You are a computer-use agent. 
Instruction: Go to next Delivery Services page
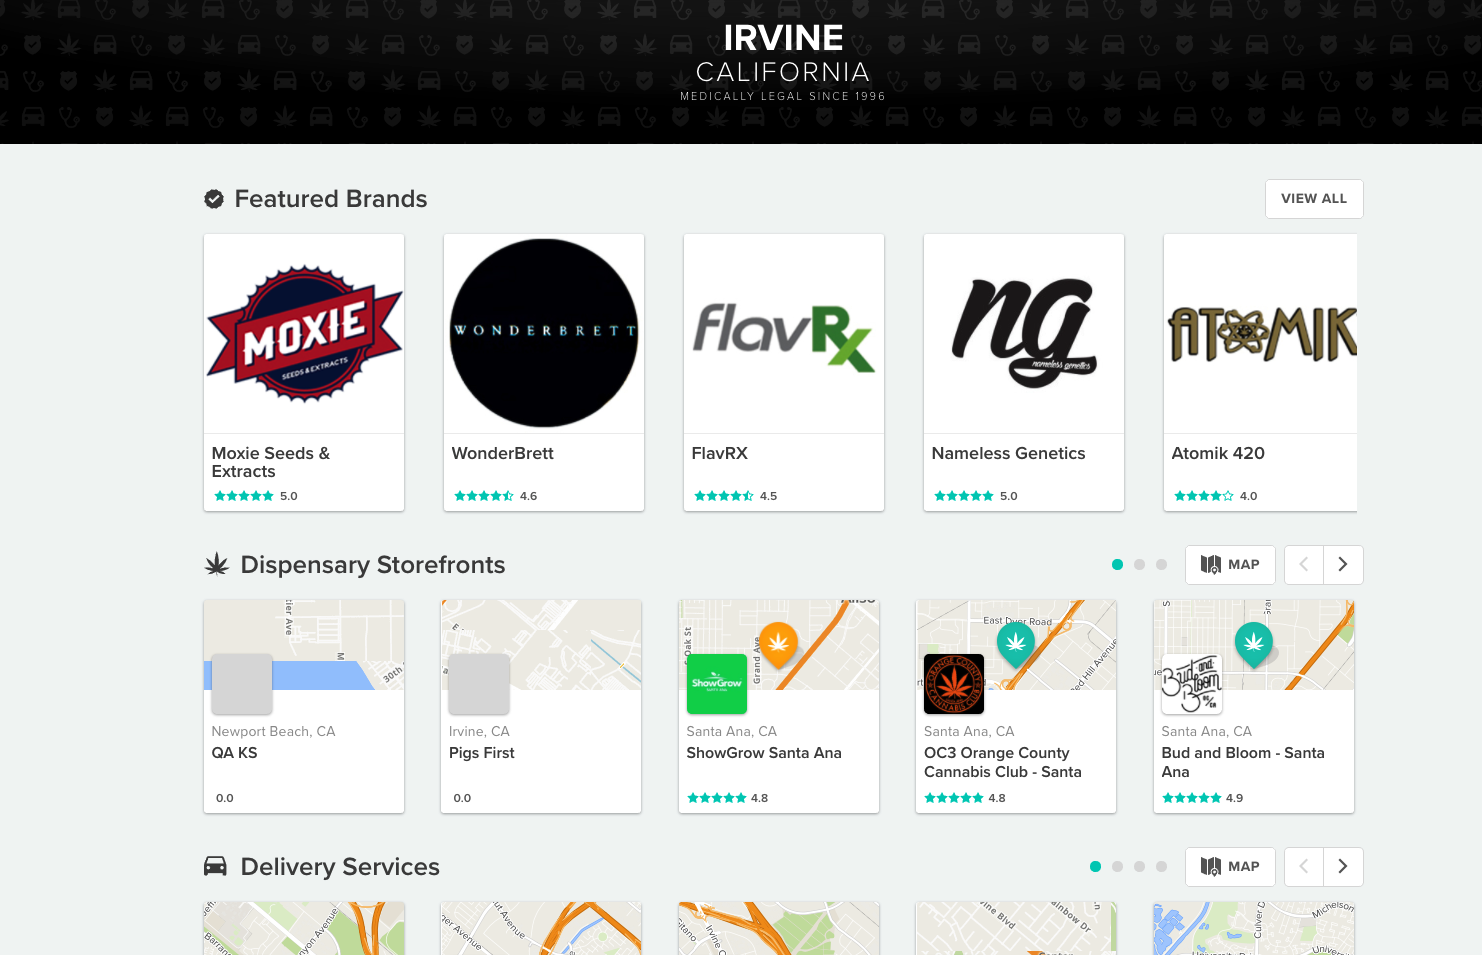(x=1343, y=867)
